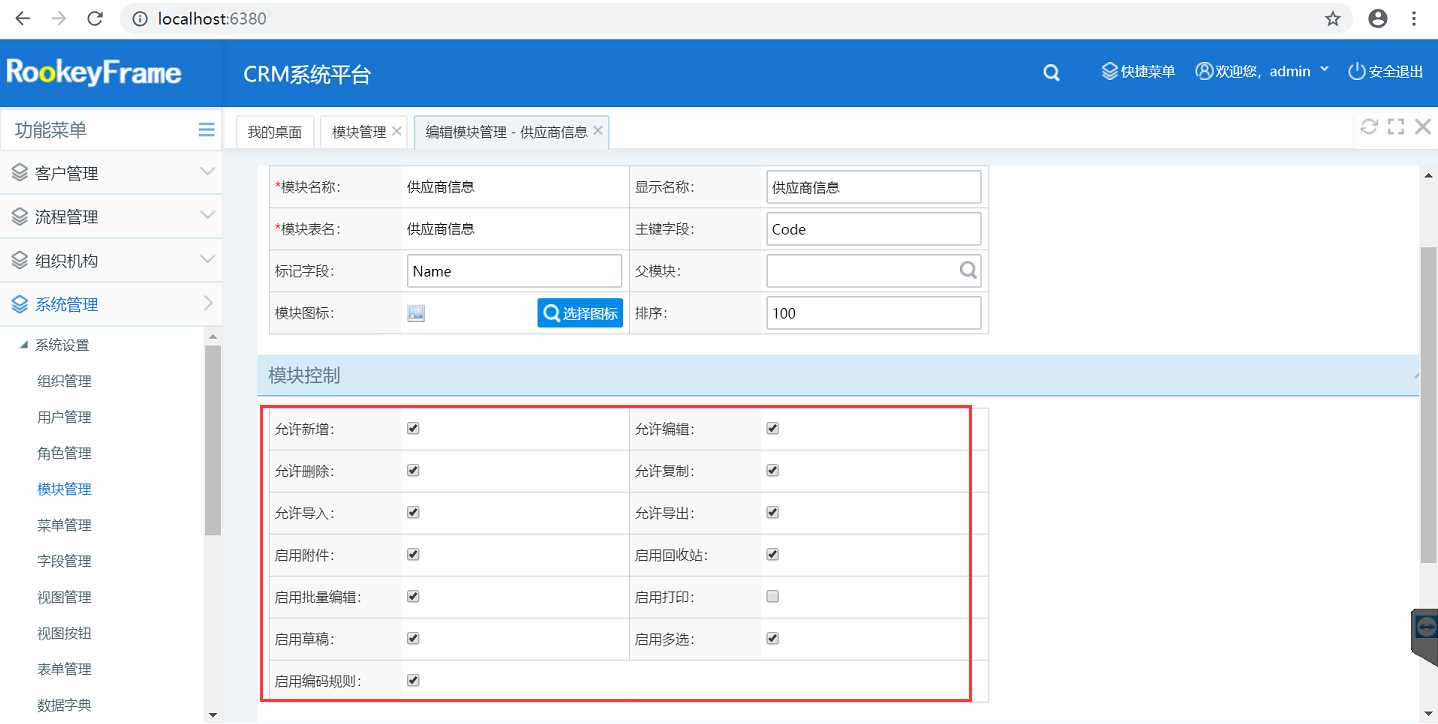This screenshot has width=1438, height=724.
Task: Uncheck 允许编辑 checkbox
Action: (x=772, y=428)
